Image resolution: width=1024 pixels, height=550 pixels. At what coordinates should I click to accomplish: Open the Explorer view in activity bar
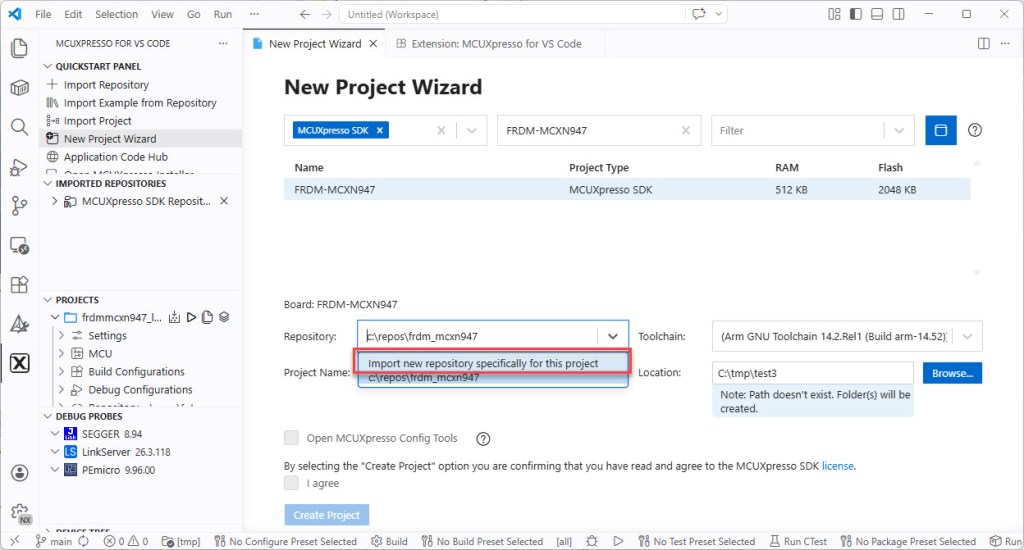[x=19, y=49]
